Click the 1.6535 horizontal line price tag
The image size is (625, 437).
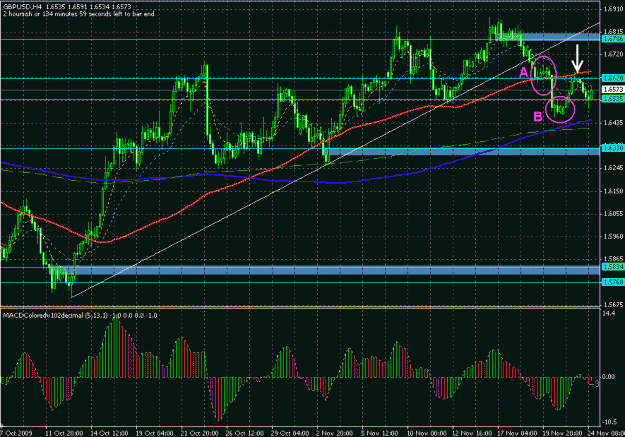tap(613, 98)
